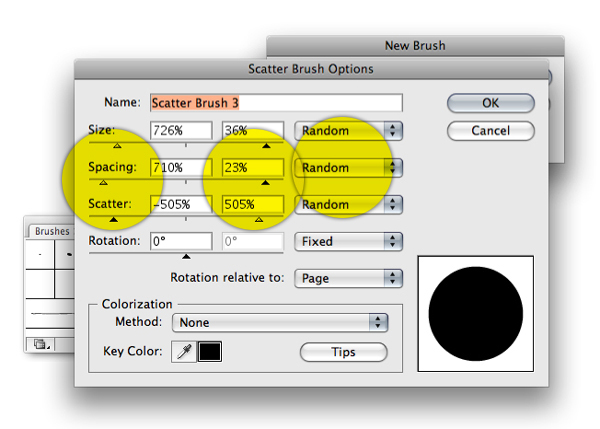Expand the Rotation relative to Page dropdown
Image resolution: width=600 pixels, height=429 pixels.
(347, 278)
